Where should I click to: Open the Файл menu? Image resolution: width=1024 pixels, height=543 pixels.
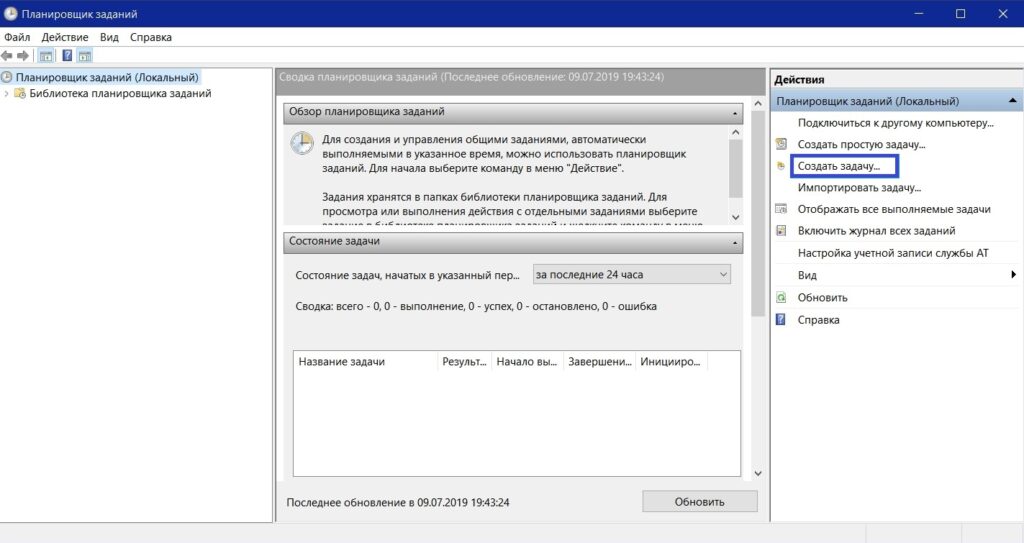[x=17, y=37]
